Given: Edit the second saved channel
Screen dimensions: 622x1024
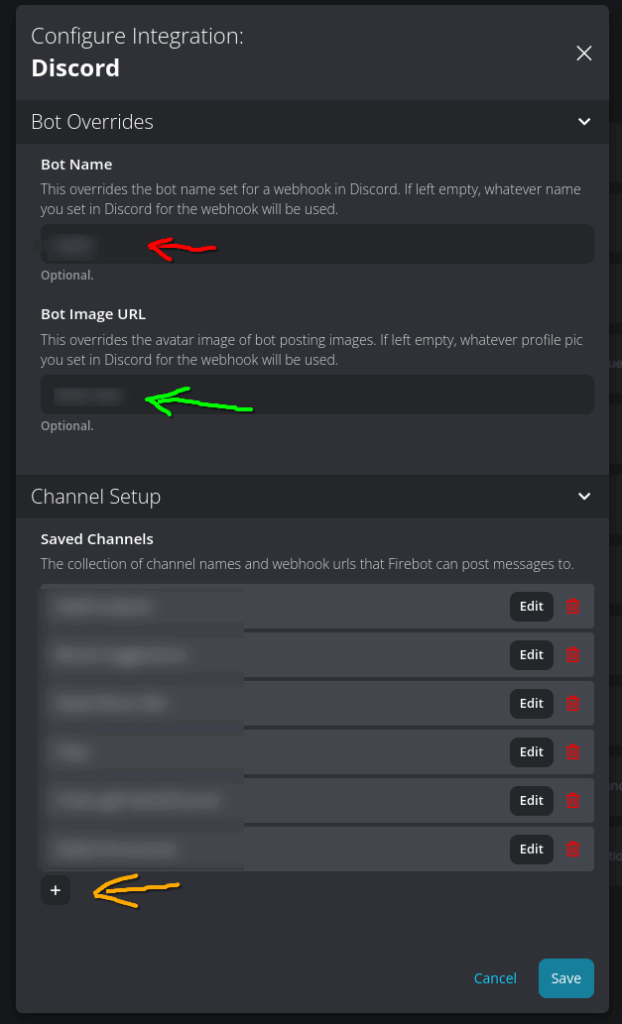Looking at the screenshot, I should (531, 654).
